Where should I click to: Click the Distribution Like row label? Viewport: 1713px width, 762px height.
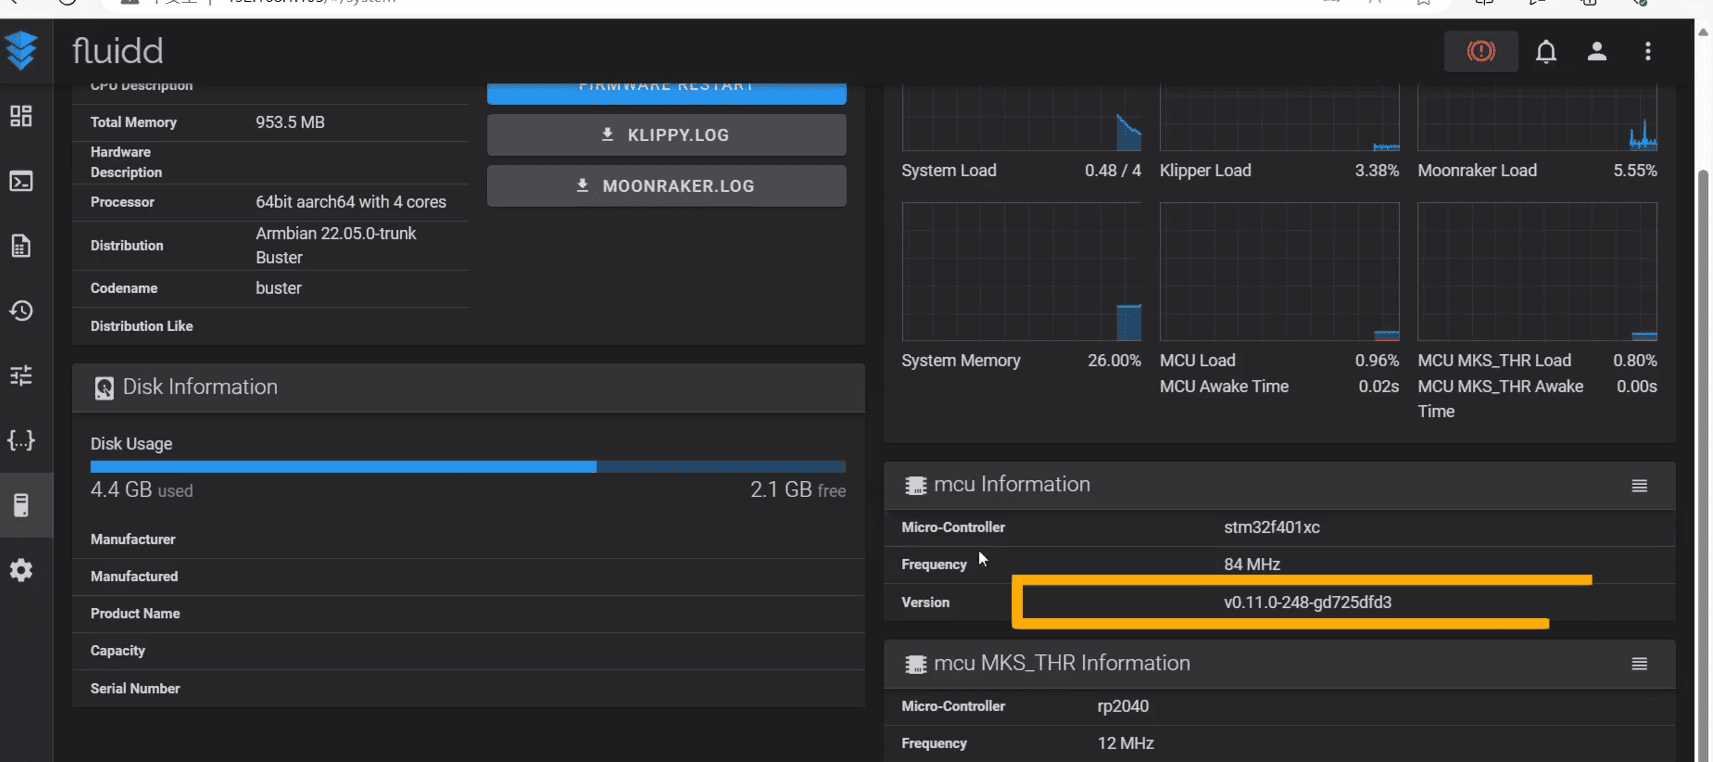(141, 326)
